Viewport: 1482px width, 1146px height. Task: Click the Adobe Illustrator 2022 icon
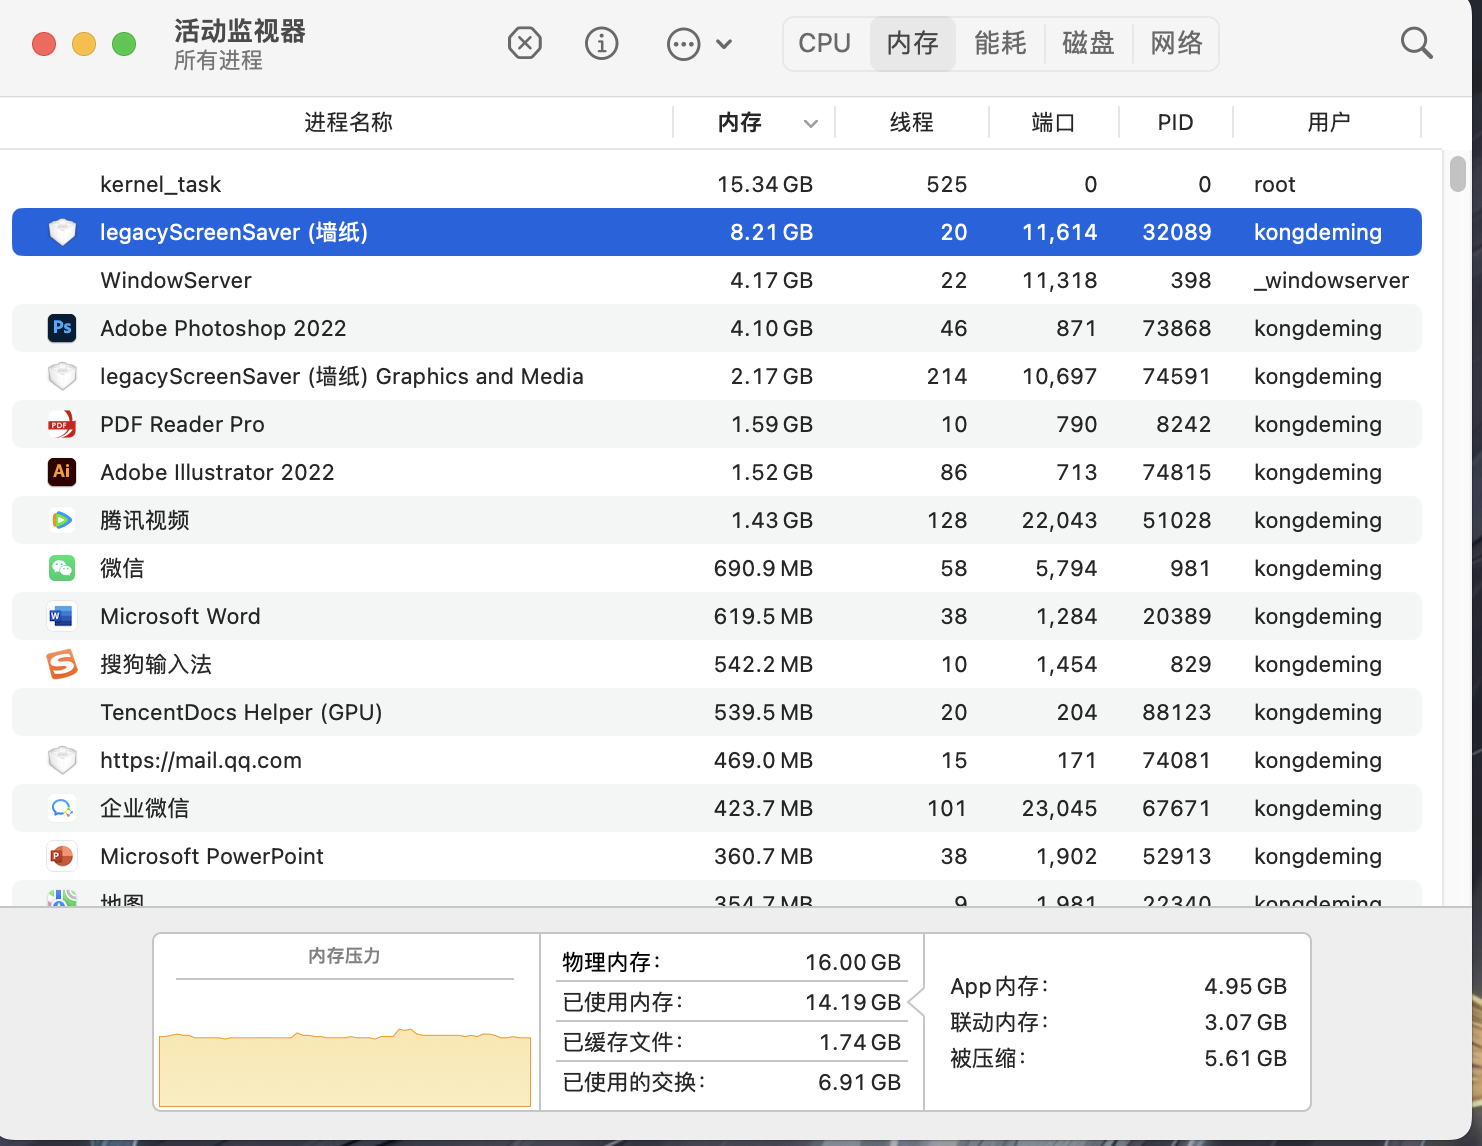62,472
